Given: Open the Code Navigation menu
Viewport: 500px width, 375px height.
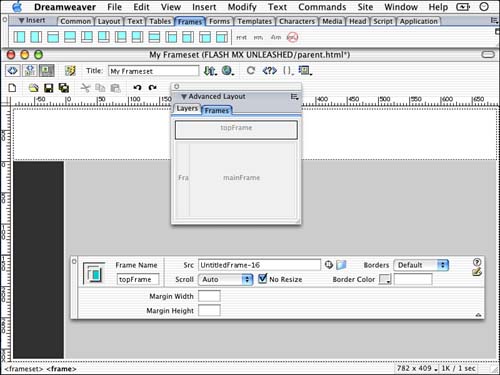Looking at the screenshot, I should click(288, 71).
